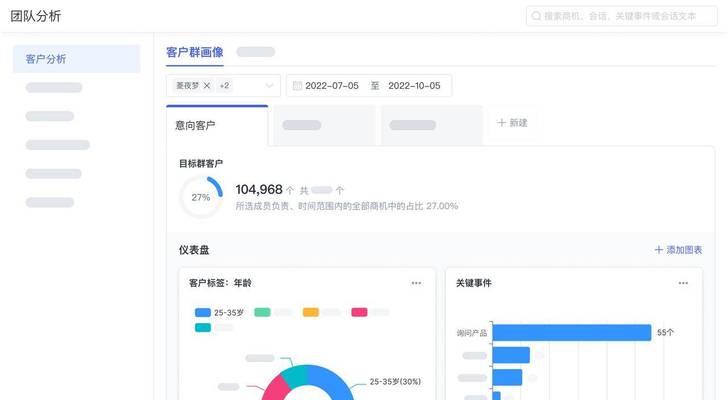Remove the 姜夜梦 member tag

[x=207, y=85]
